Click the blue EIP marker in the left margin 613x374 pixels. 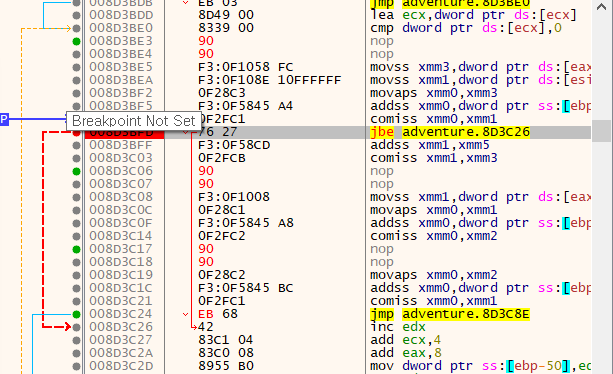pyautogui.click(x=4, y=119)
